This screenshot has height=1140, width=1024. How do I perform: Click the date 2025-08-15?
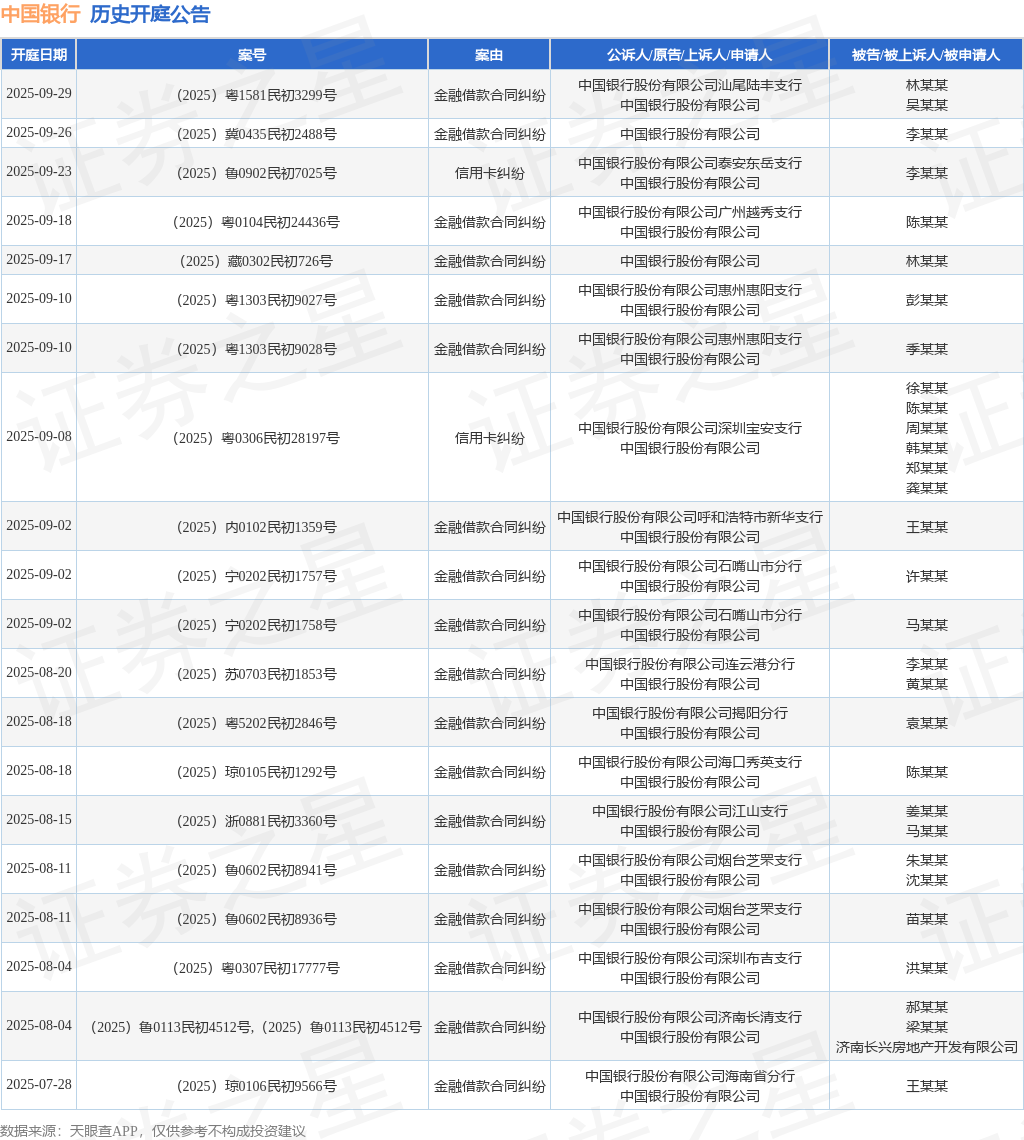point(39,819)
